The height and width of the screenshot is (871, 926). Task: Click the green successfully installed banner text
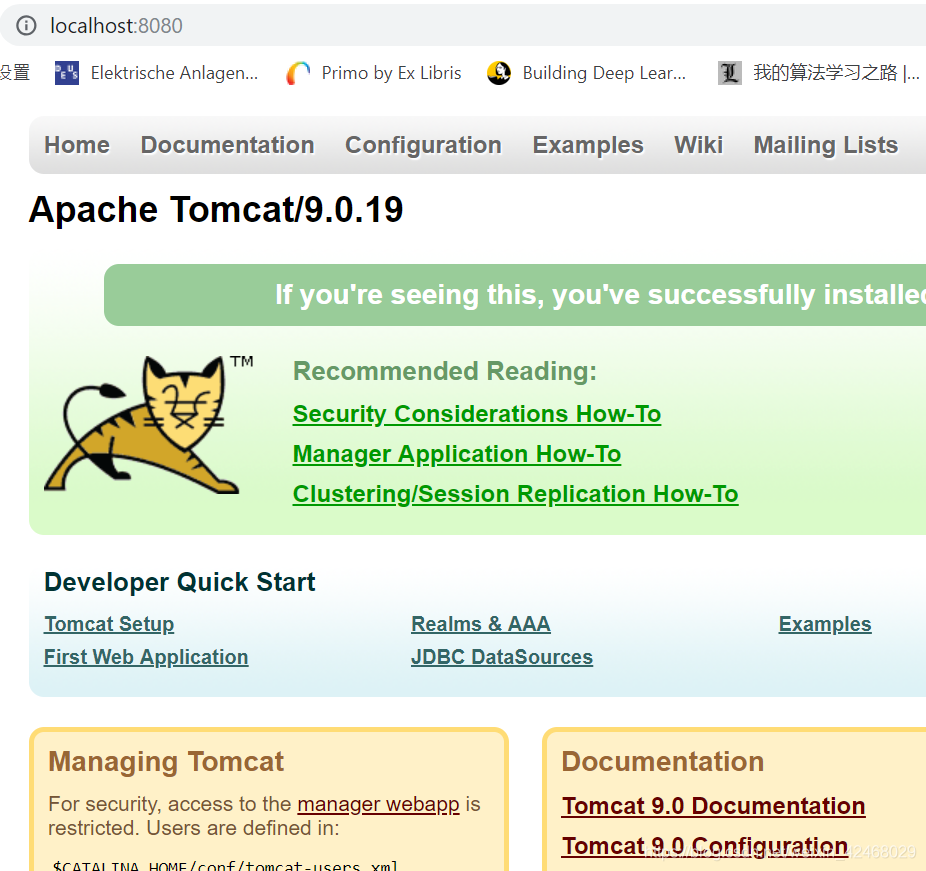pyautogui.click(x=600, y=295)
